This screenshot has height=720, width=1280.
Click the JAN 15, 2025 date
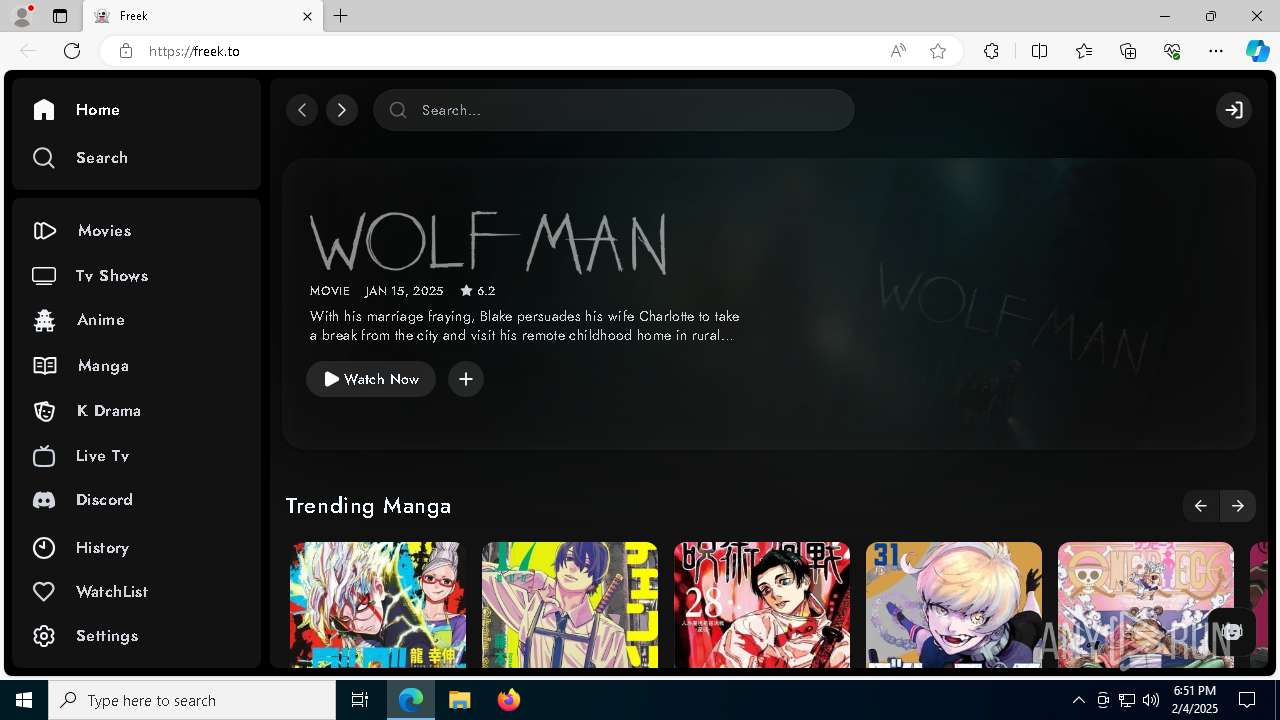[404, 291]
